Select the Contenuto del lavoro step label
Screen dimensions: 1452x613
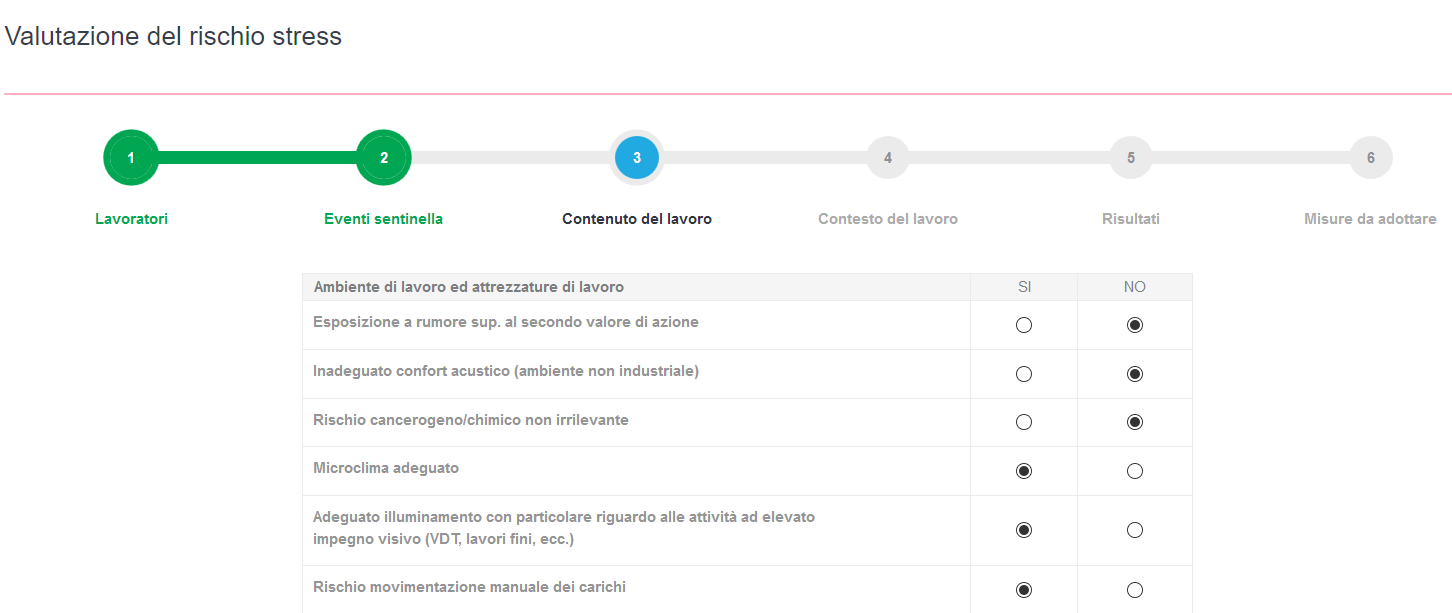(637, 219)
